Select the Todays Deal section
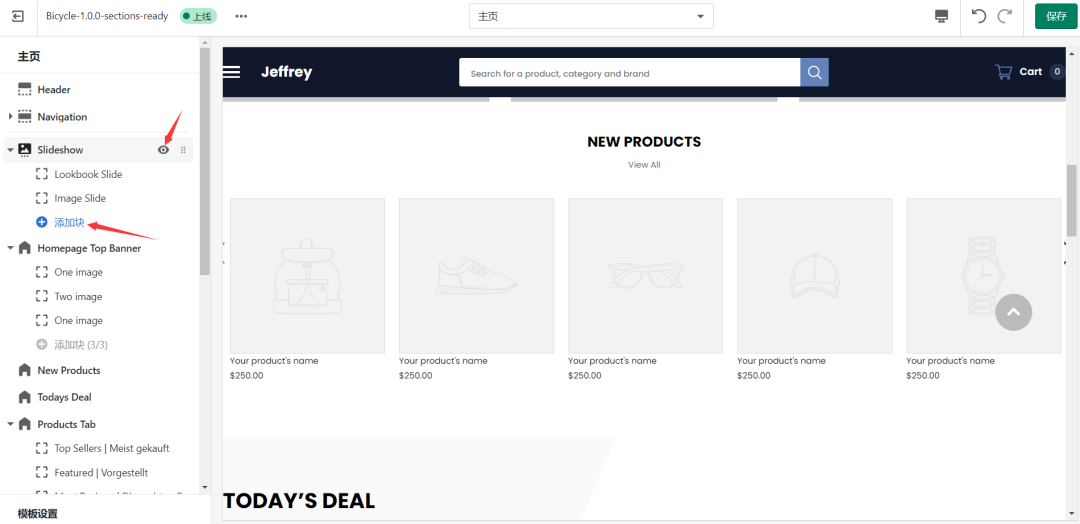 pyautogui.click(x=64, y=397)
